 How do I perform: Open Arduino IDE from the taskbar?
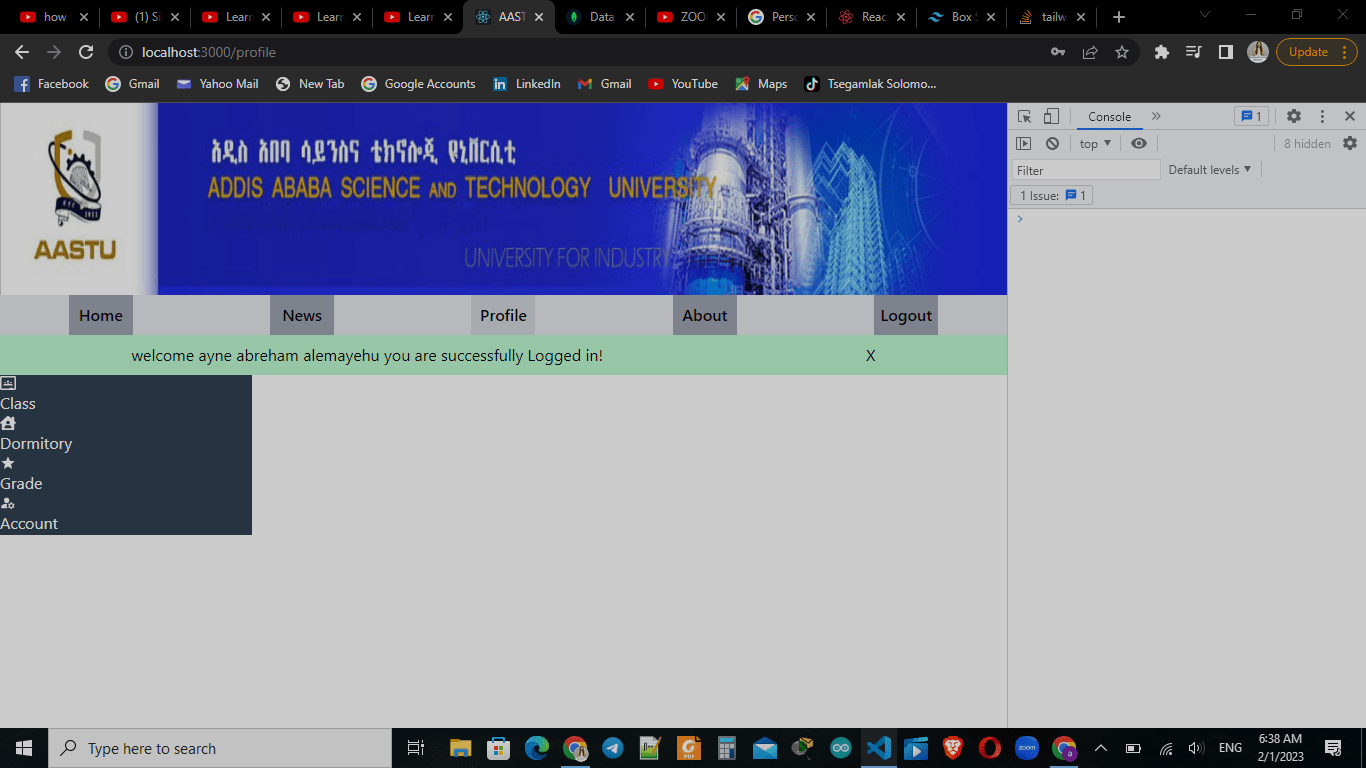841,748
